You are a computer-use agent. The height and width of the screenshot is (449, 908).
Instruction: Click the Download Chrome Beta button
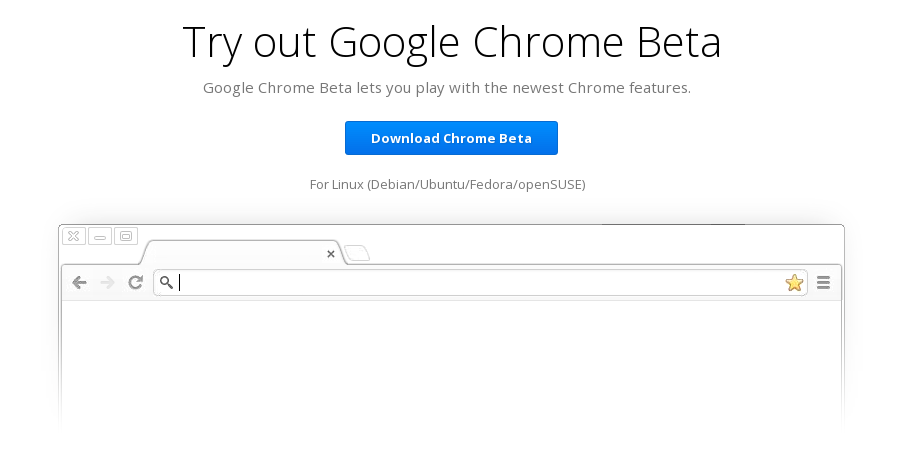pos(451,138)
